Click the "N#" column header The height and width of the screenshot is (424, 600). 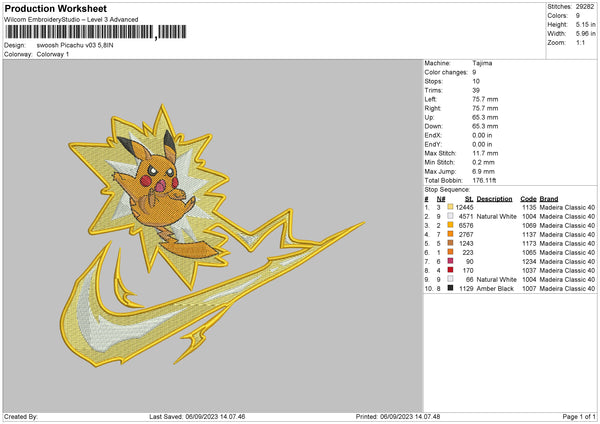pos(441,199)
